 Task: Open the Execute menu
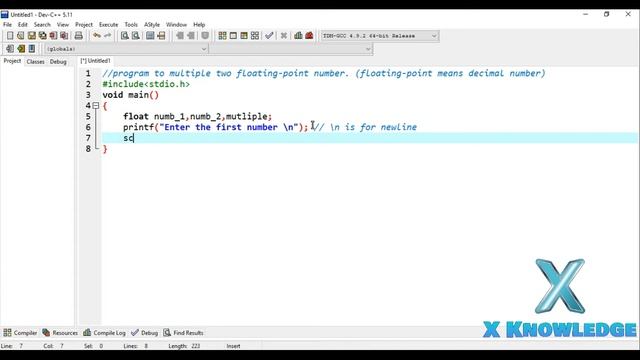[109, 25]
